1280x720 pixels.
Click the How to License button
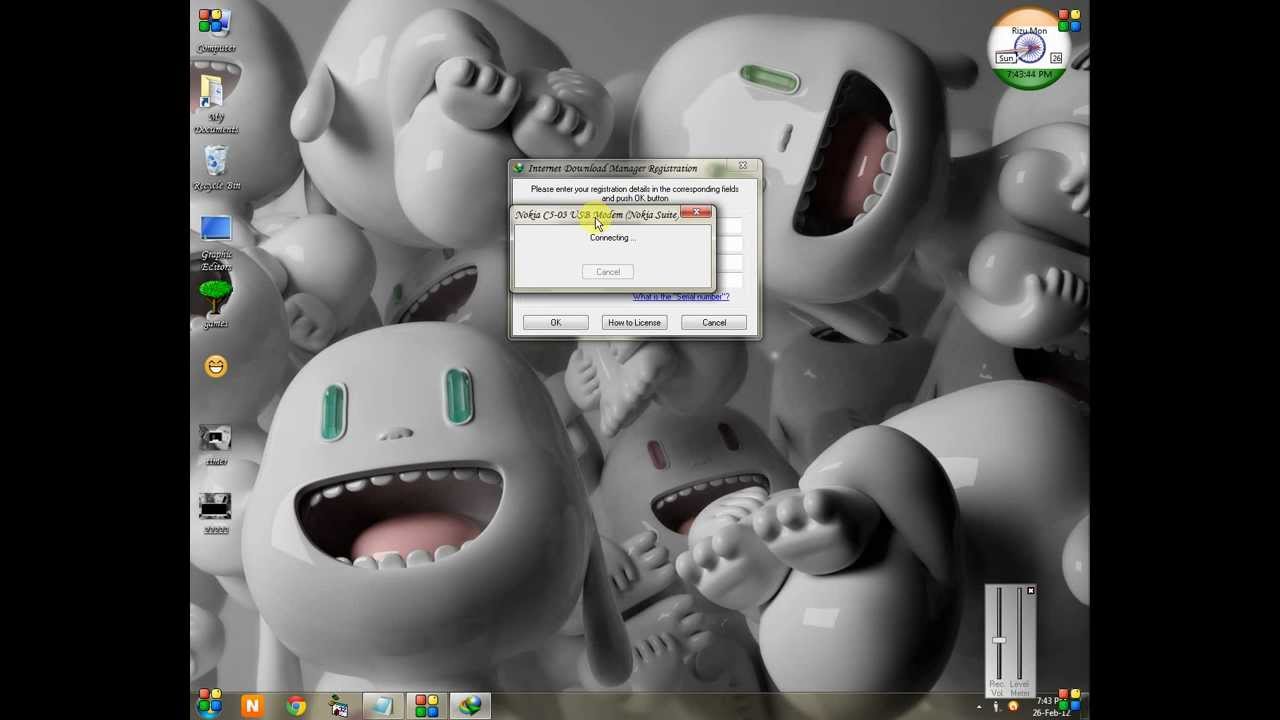(x=634, y=323)
